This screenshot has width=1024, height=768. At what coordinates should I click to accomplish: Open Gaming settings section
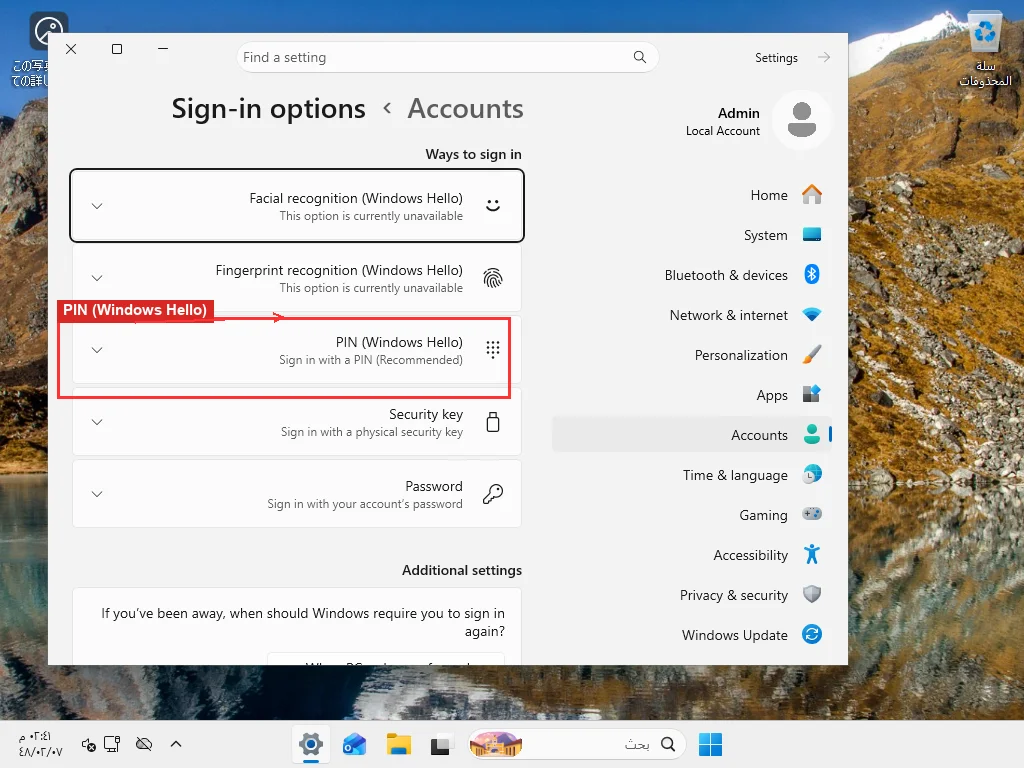click(692, 515)
